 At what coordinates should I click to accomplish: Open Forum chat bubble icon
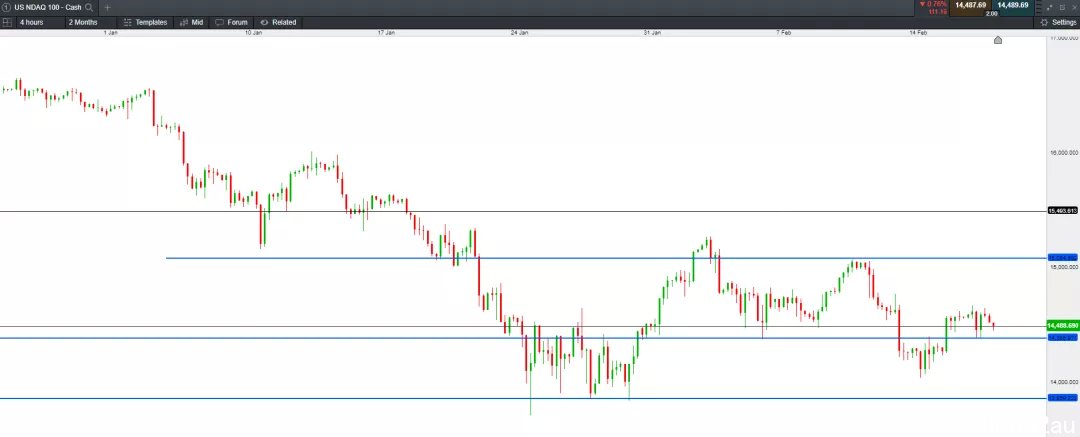[x=219, y=22]
